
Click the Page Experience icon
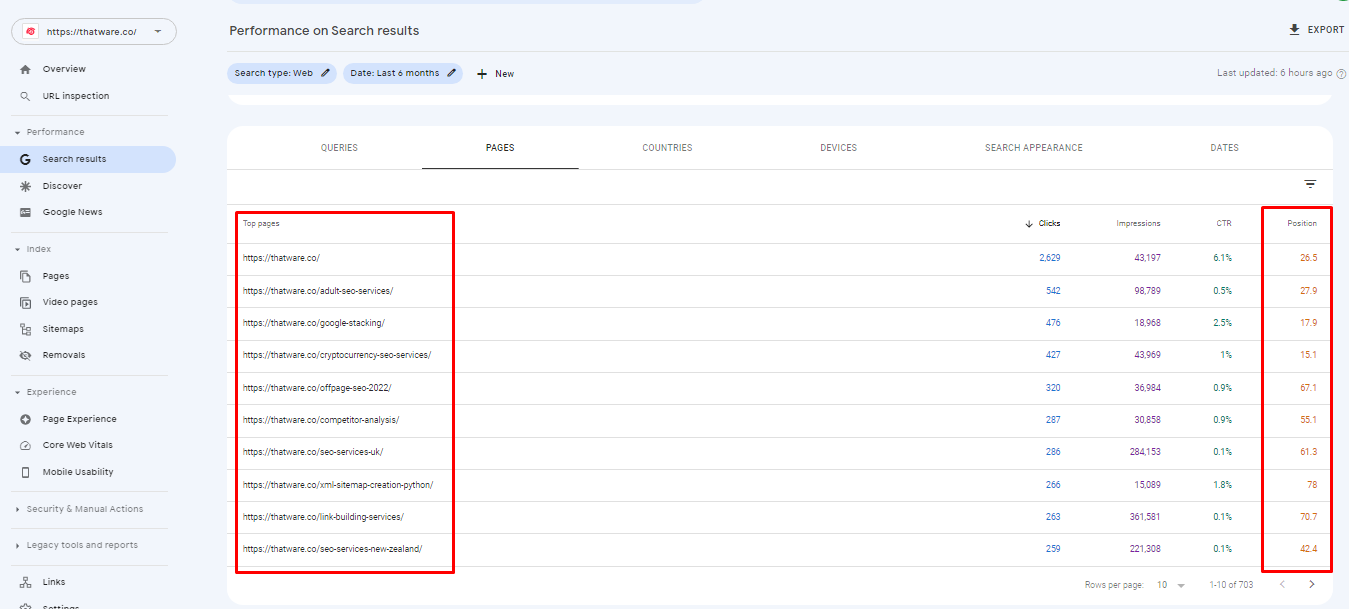click(x=25, y=419)
